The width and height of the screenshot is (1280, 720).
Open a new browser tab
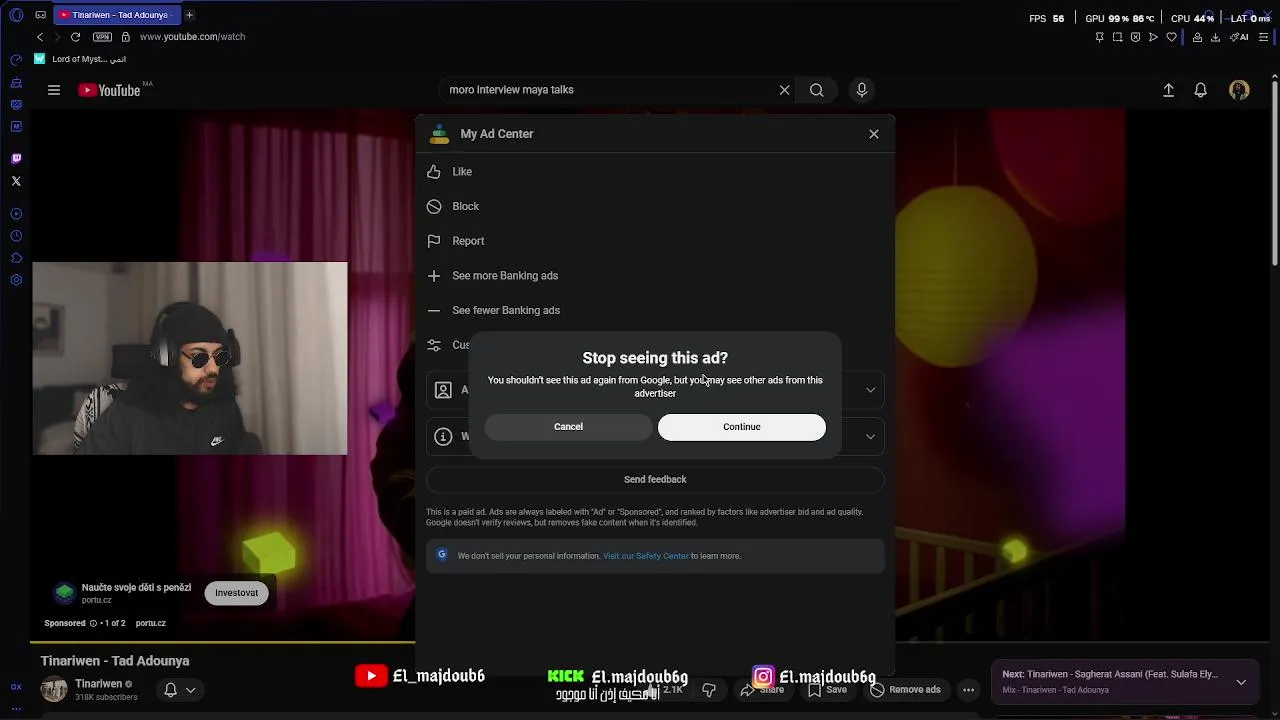click(x=189, y=15)
